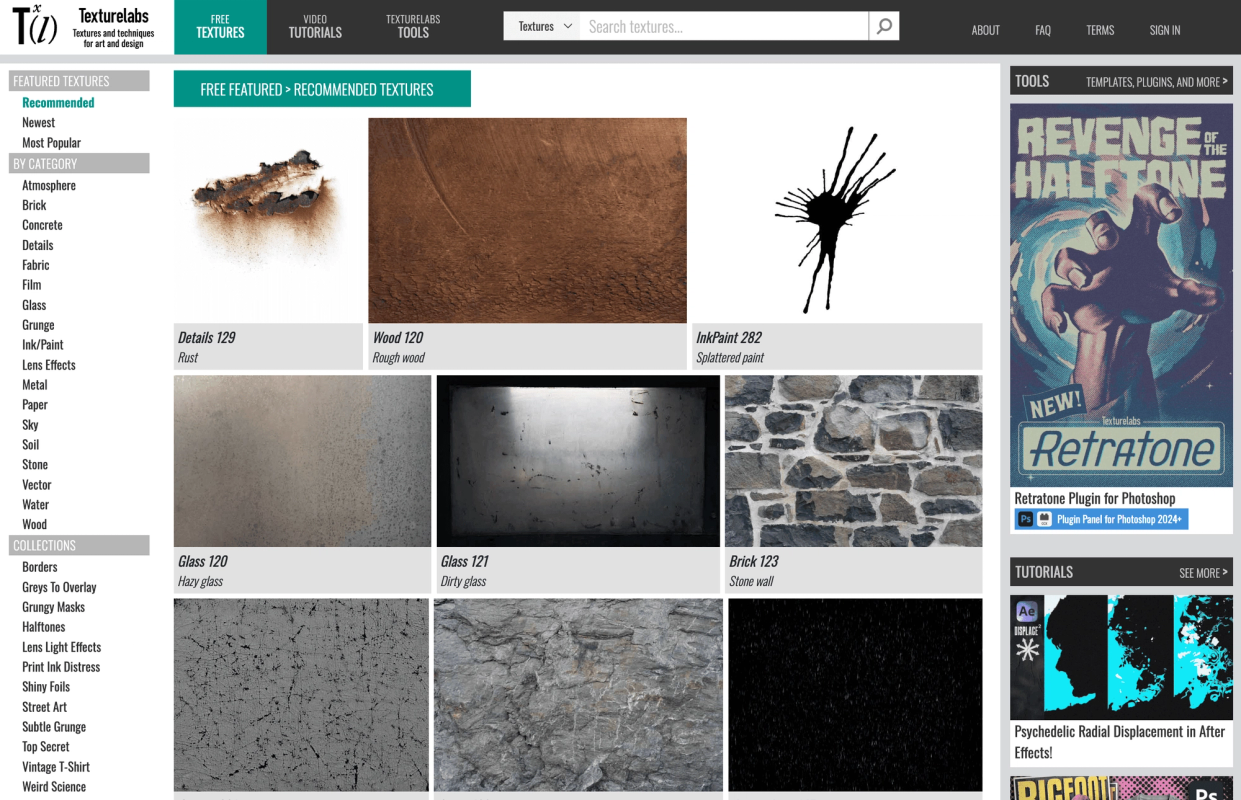Click into the Search textures field

[x=724, y=26]
